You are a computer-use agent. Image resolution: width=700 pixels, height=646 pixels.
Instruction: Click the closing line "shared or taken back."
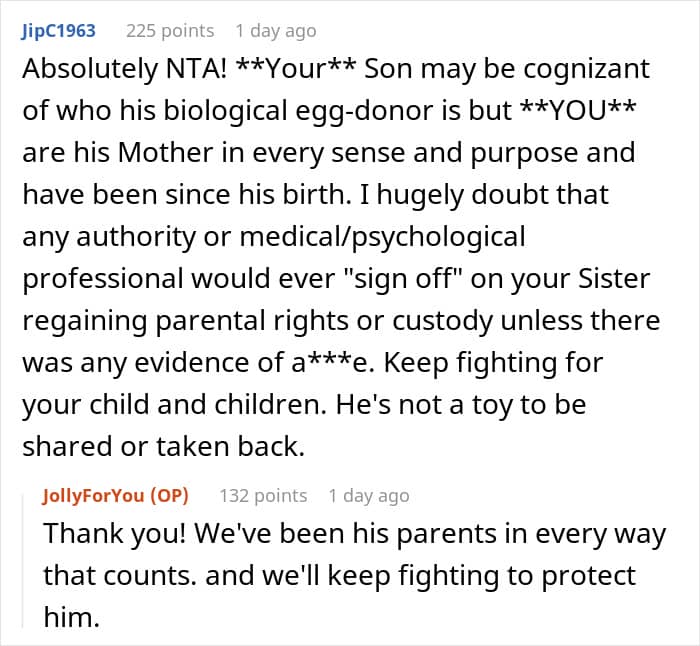click(x=164, y=446)
